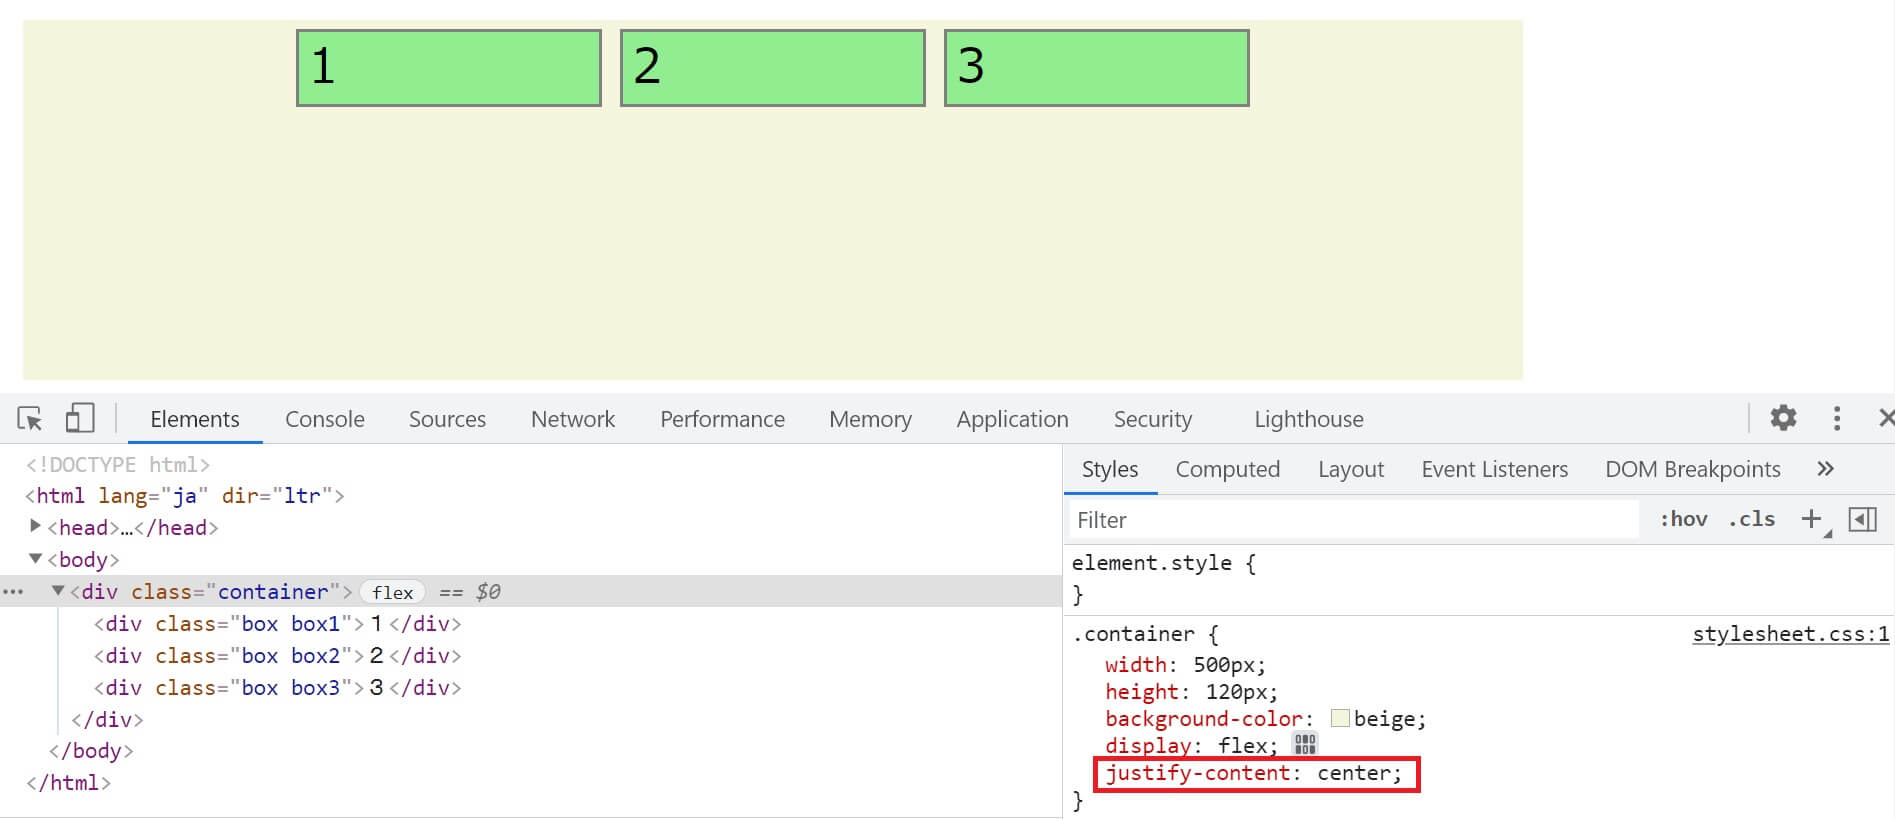Collapse the body element node

tap(36, 558)
